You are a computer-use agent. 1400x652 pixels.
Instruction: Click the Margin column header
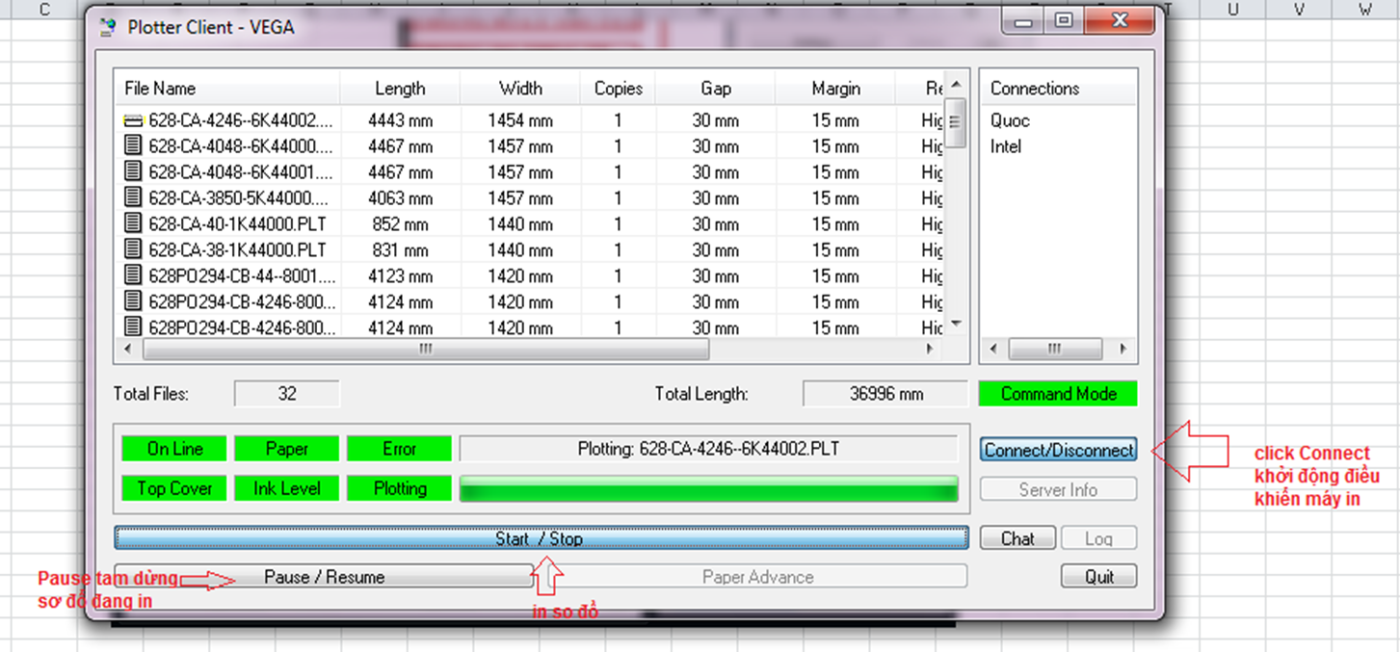[836, 89]
